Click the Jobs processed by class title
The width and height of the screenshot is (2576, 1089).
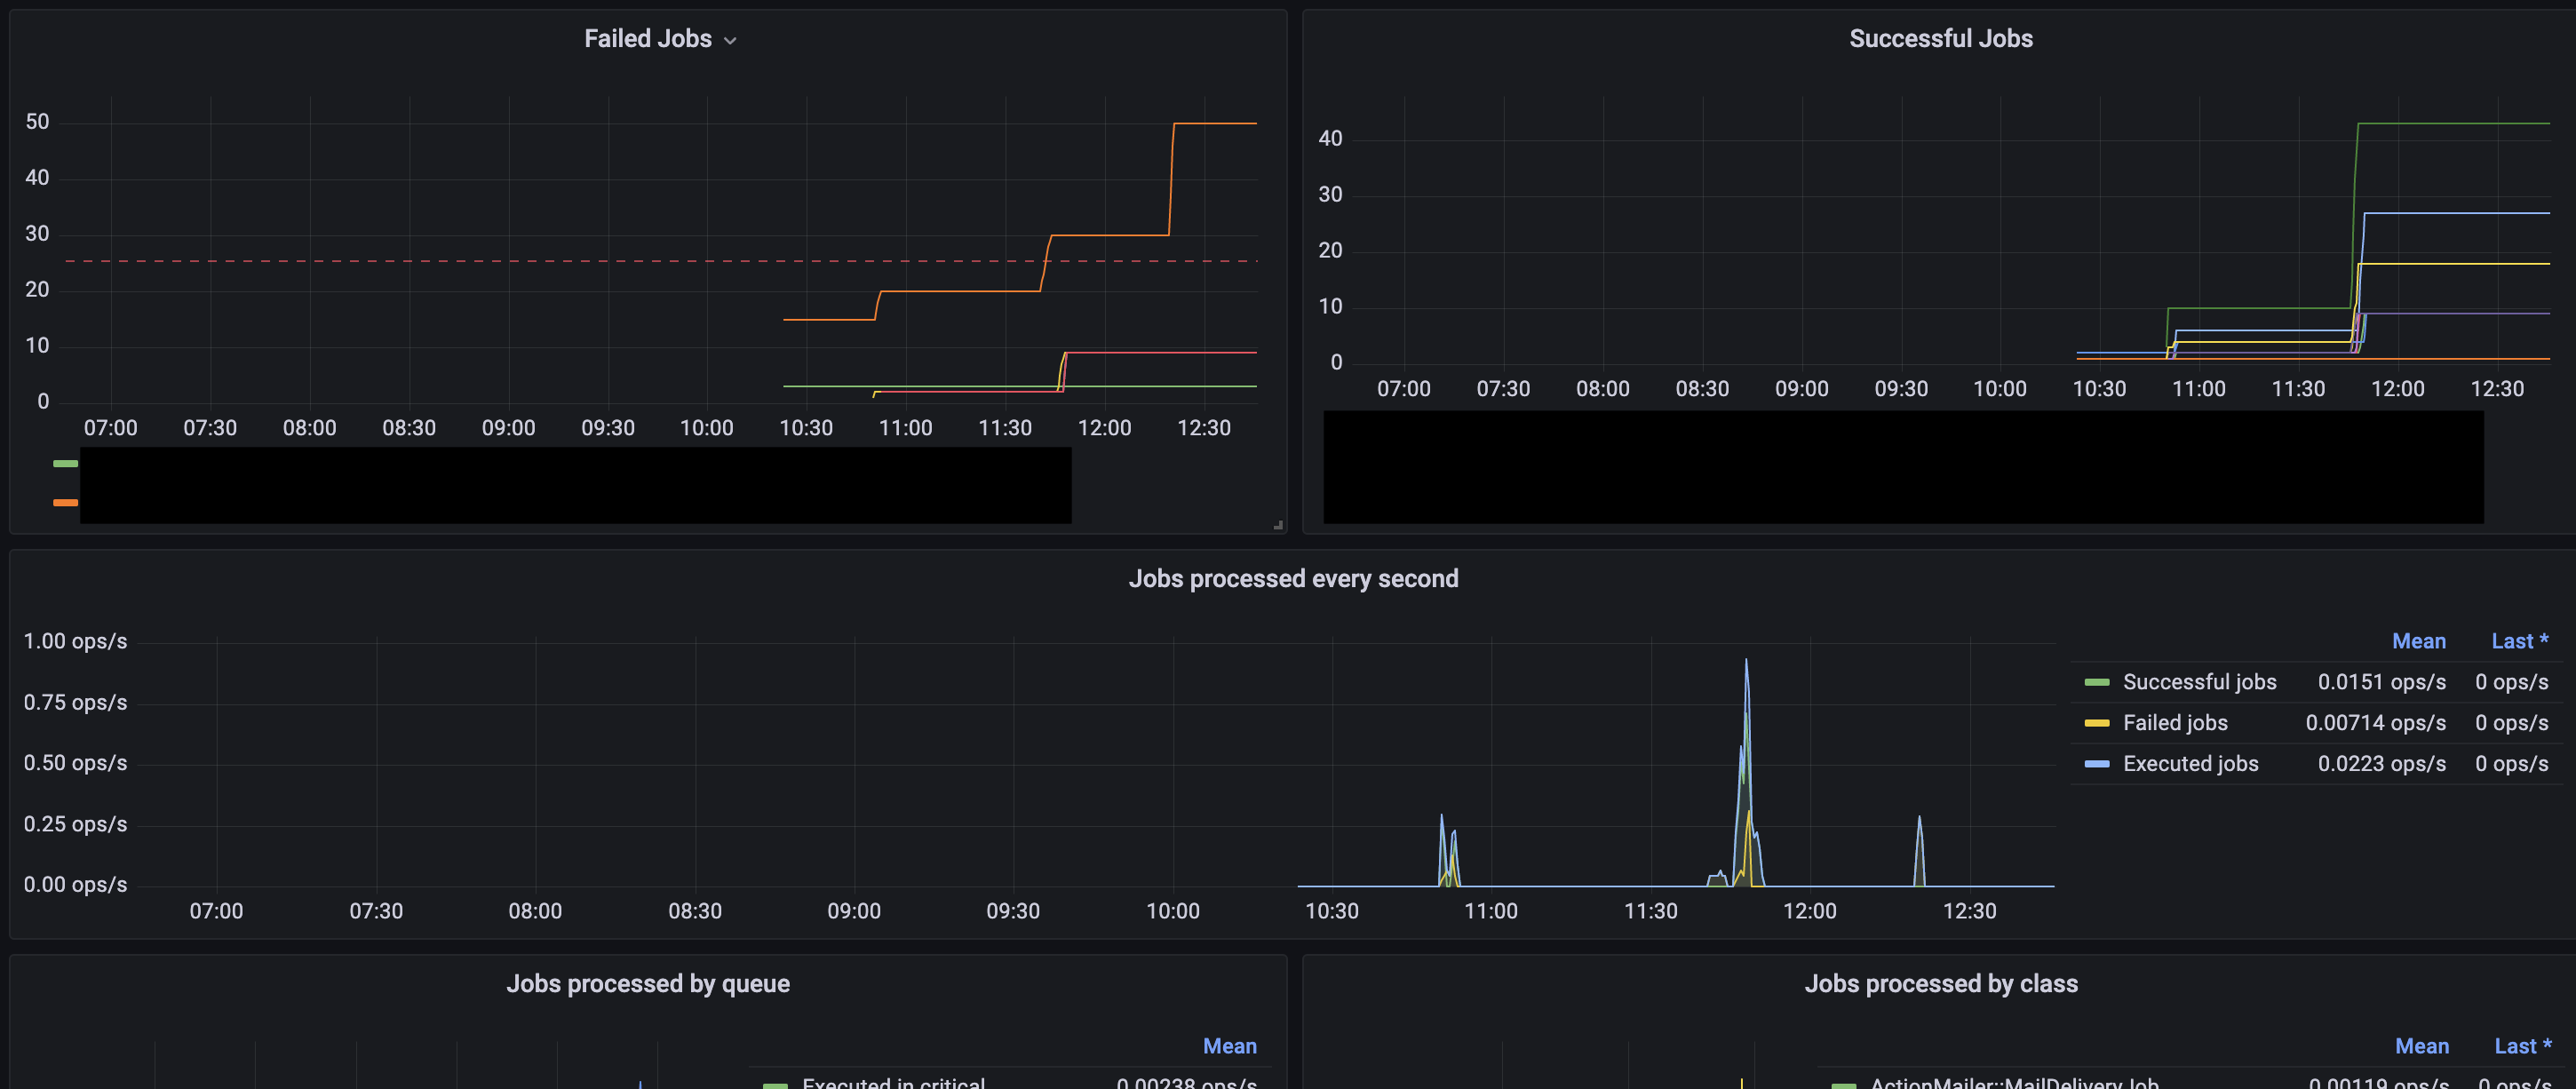tap(1940, 984)
